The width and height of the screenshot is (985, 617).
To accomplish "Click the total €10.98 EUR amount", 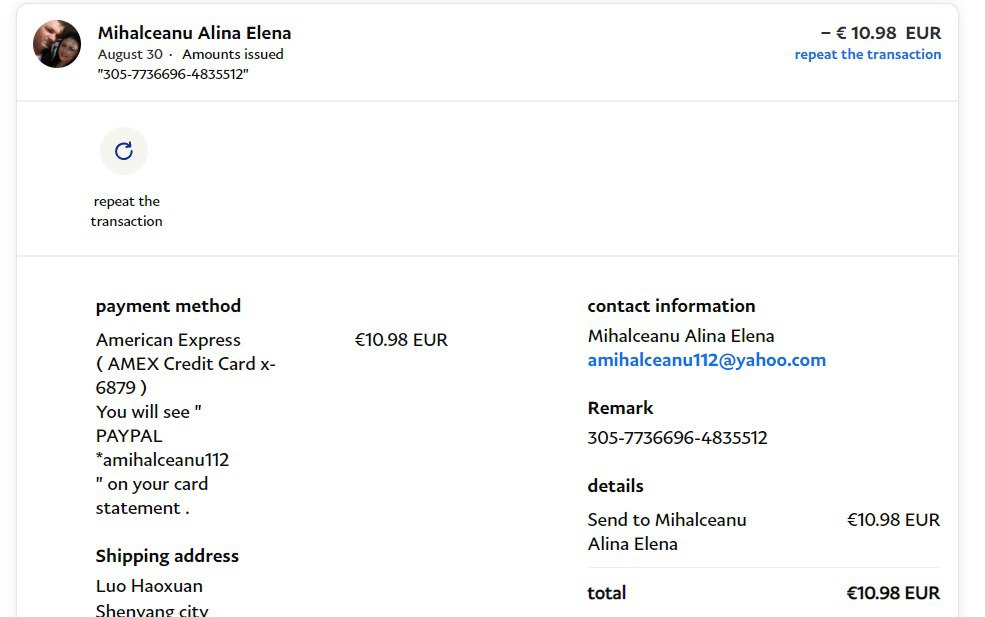I will point(893,593).
